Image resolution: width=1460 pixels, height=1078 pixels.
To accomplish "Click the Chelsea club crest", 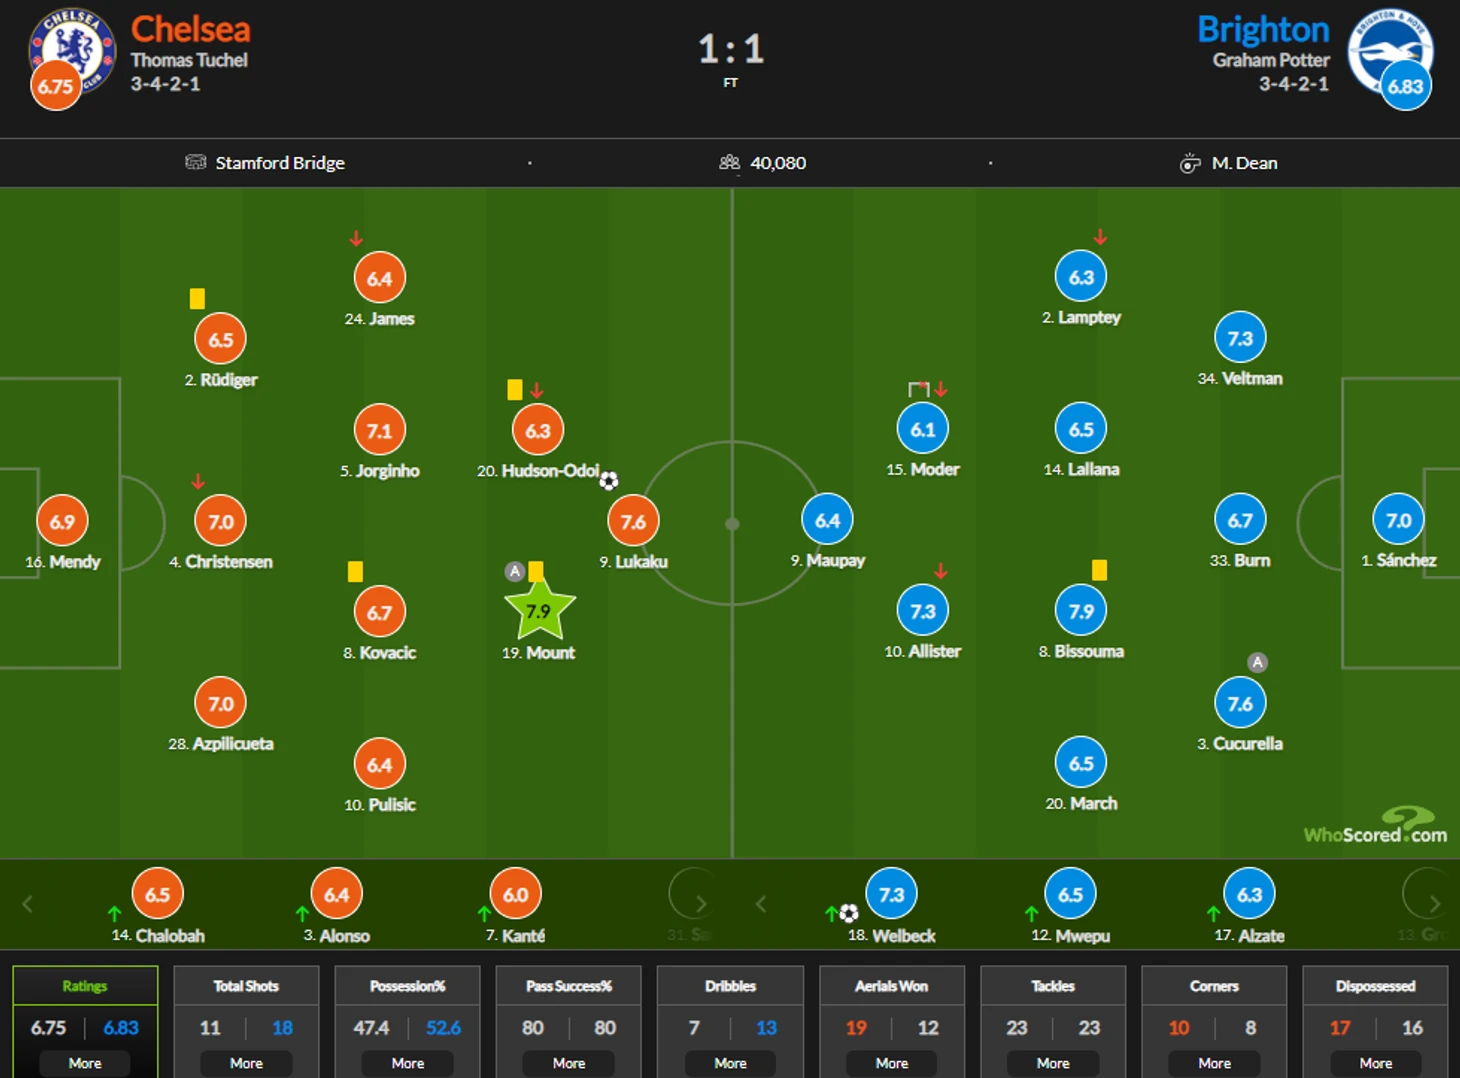I will pyautogui.click(x=72, y=49).
